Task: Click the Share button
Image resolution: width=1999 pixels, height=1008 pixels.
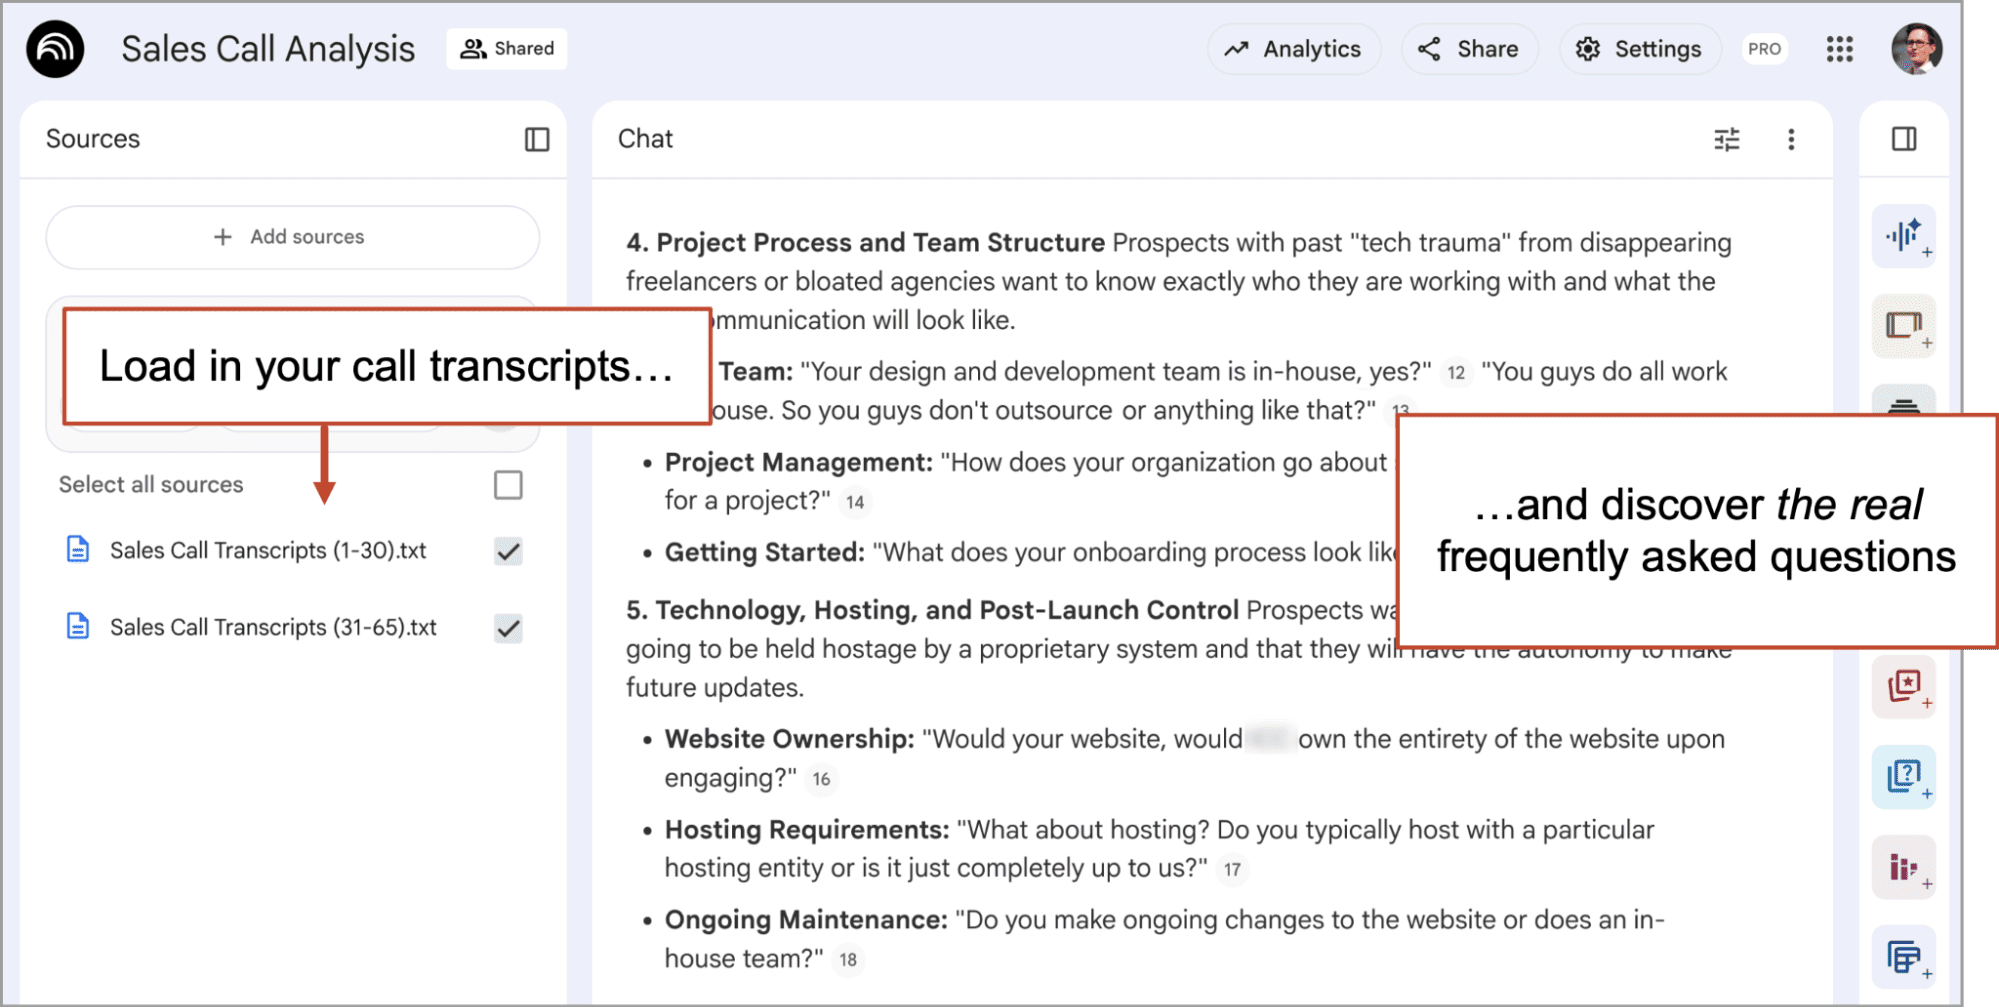Action: point(1469,48)
